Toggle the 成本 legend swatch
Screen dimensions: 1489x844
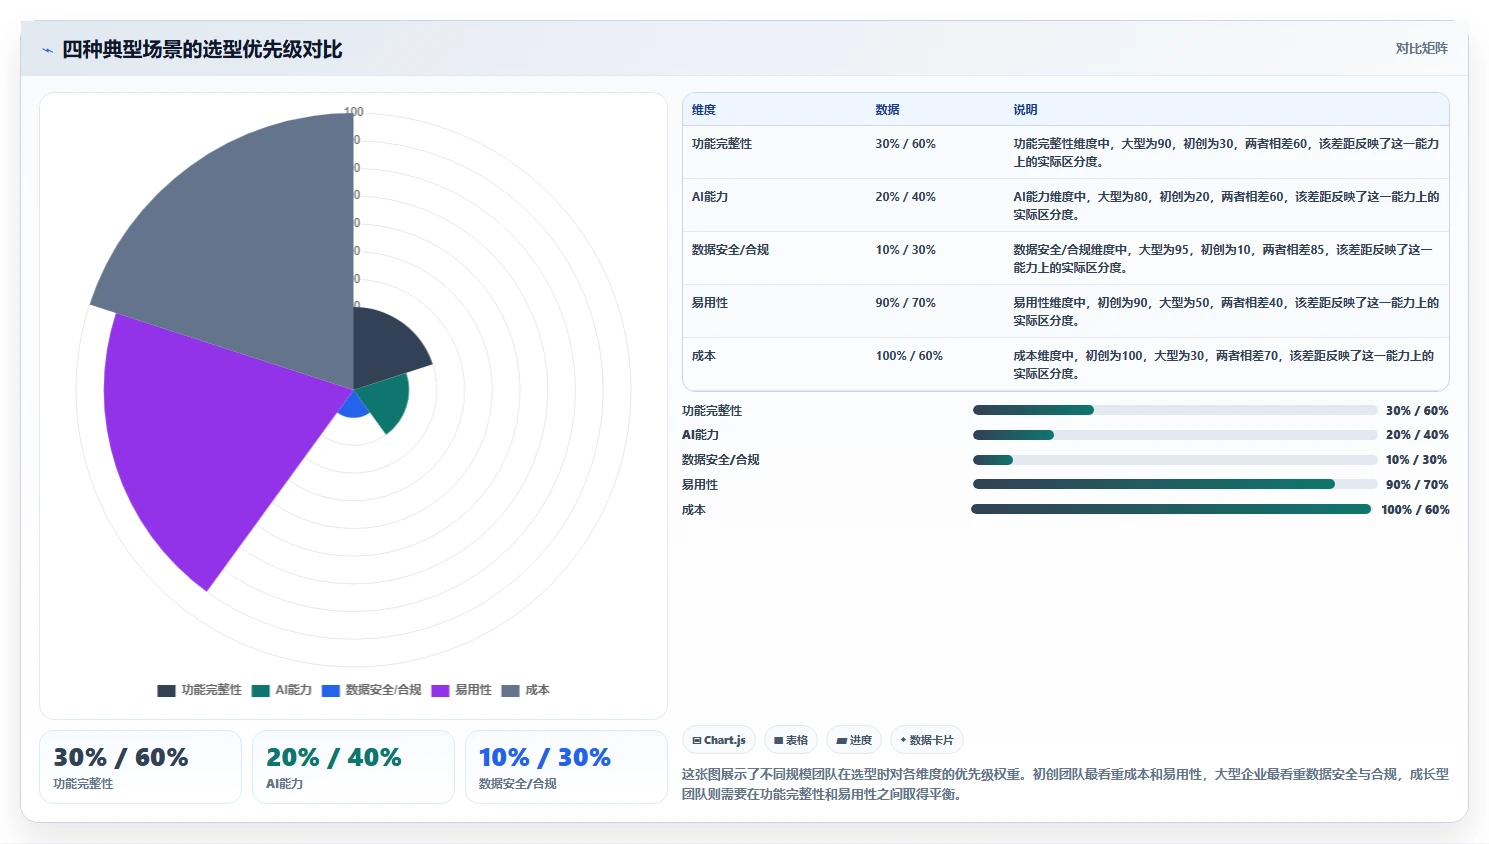coord(510,690)
